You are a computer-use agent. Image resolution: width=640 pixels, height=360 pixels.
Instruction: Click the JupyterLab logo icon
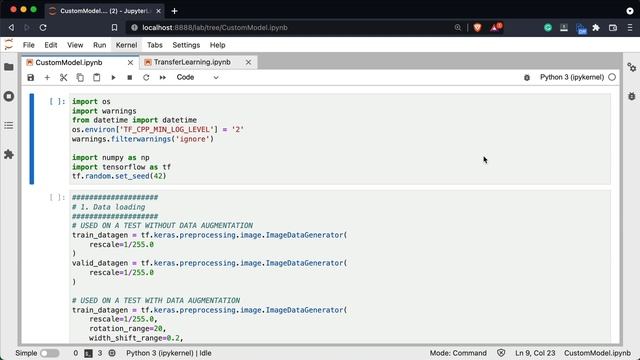(9, 44)
